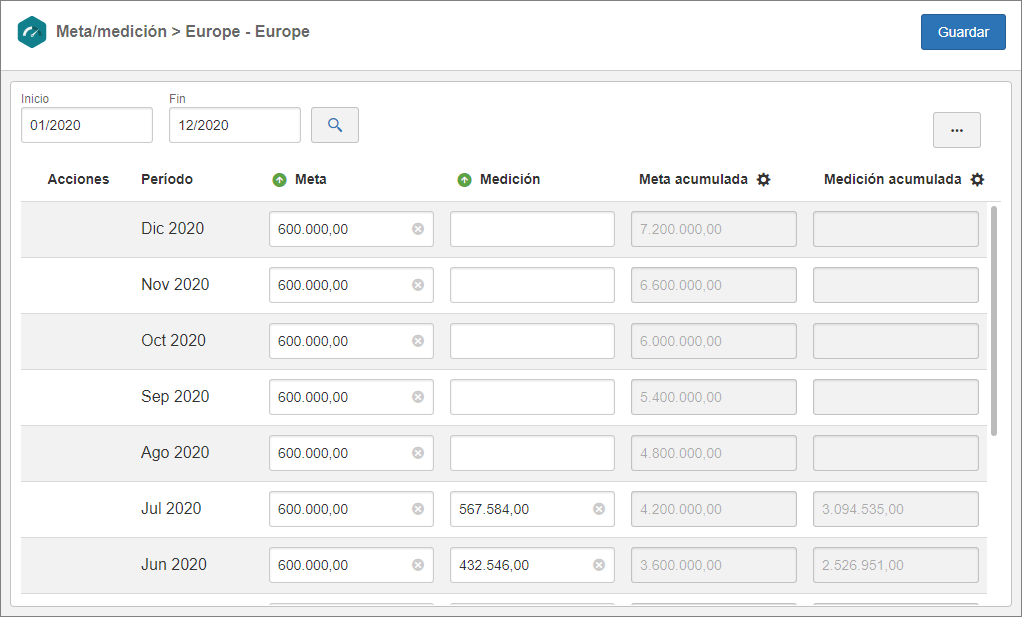Clear the Ago 2020 Meta value
This screenshot has width=1022, height=617.
pos(418,453)
